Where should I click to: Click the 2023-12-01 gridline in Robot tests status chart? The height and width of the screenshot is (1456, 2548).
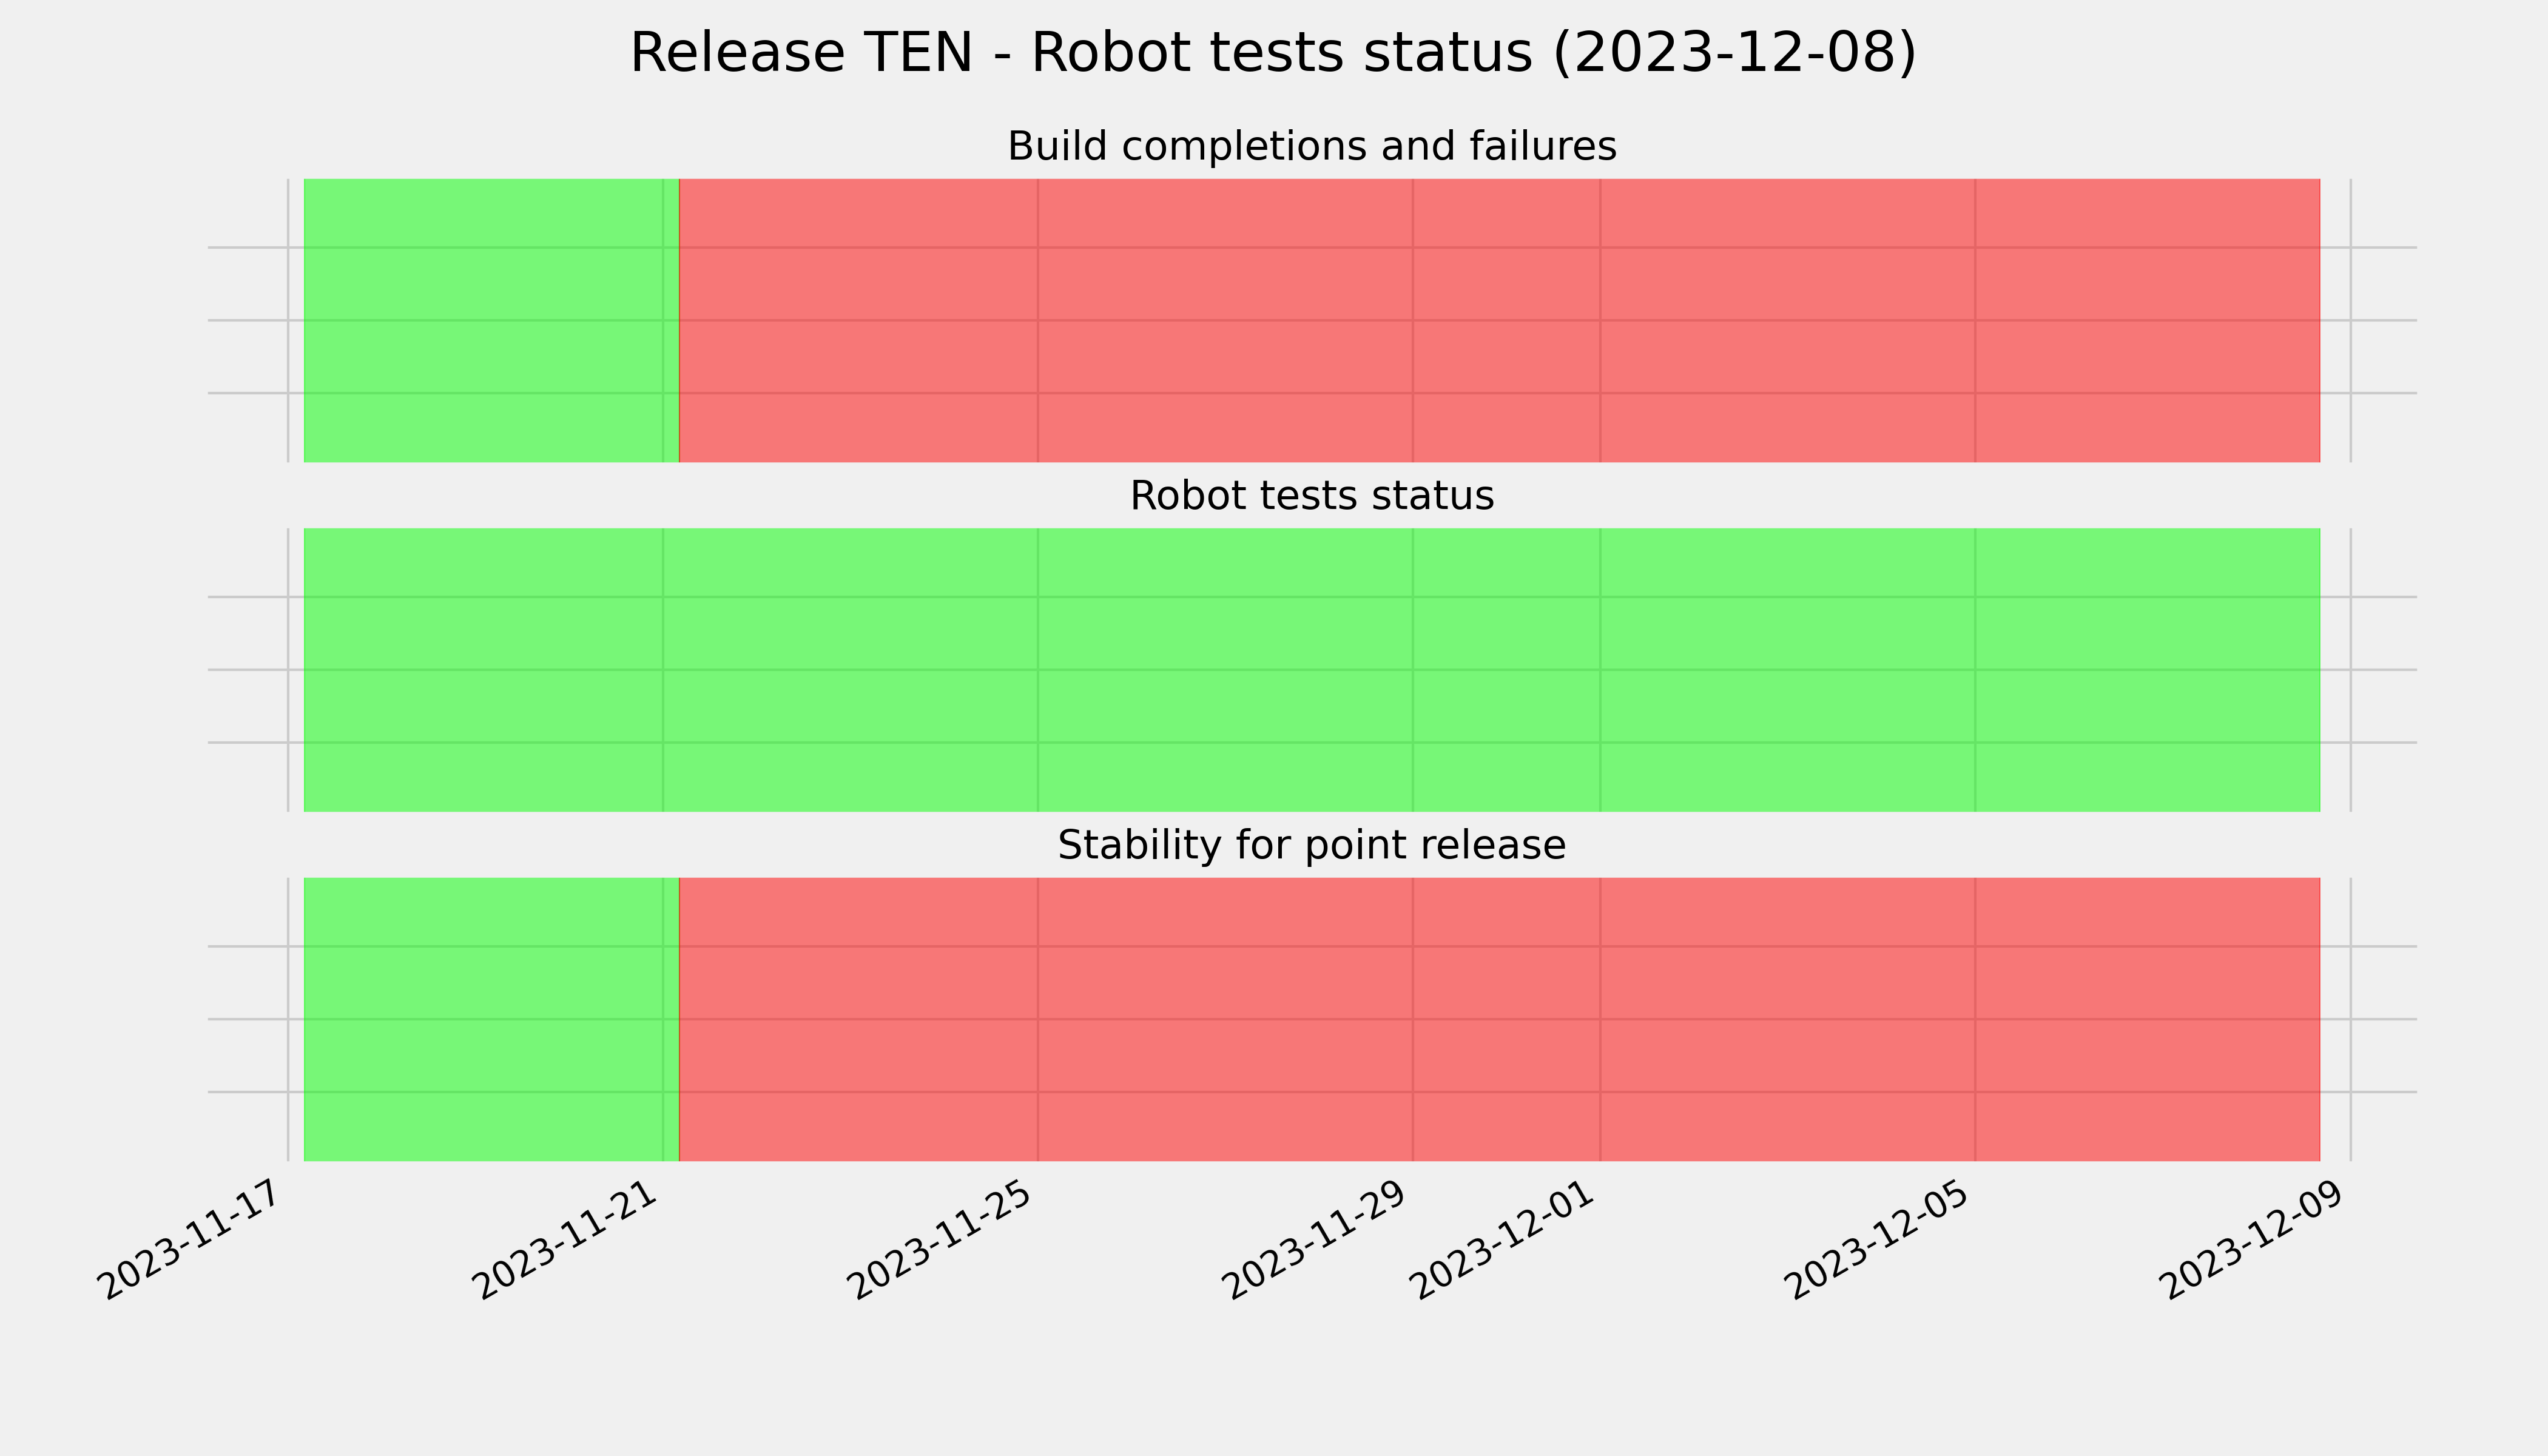point(1600,670)
